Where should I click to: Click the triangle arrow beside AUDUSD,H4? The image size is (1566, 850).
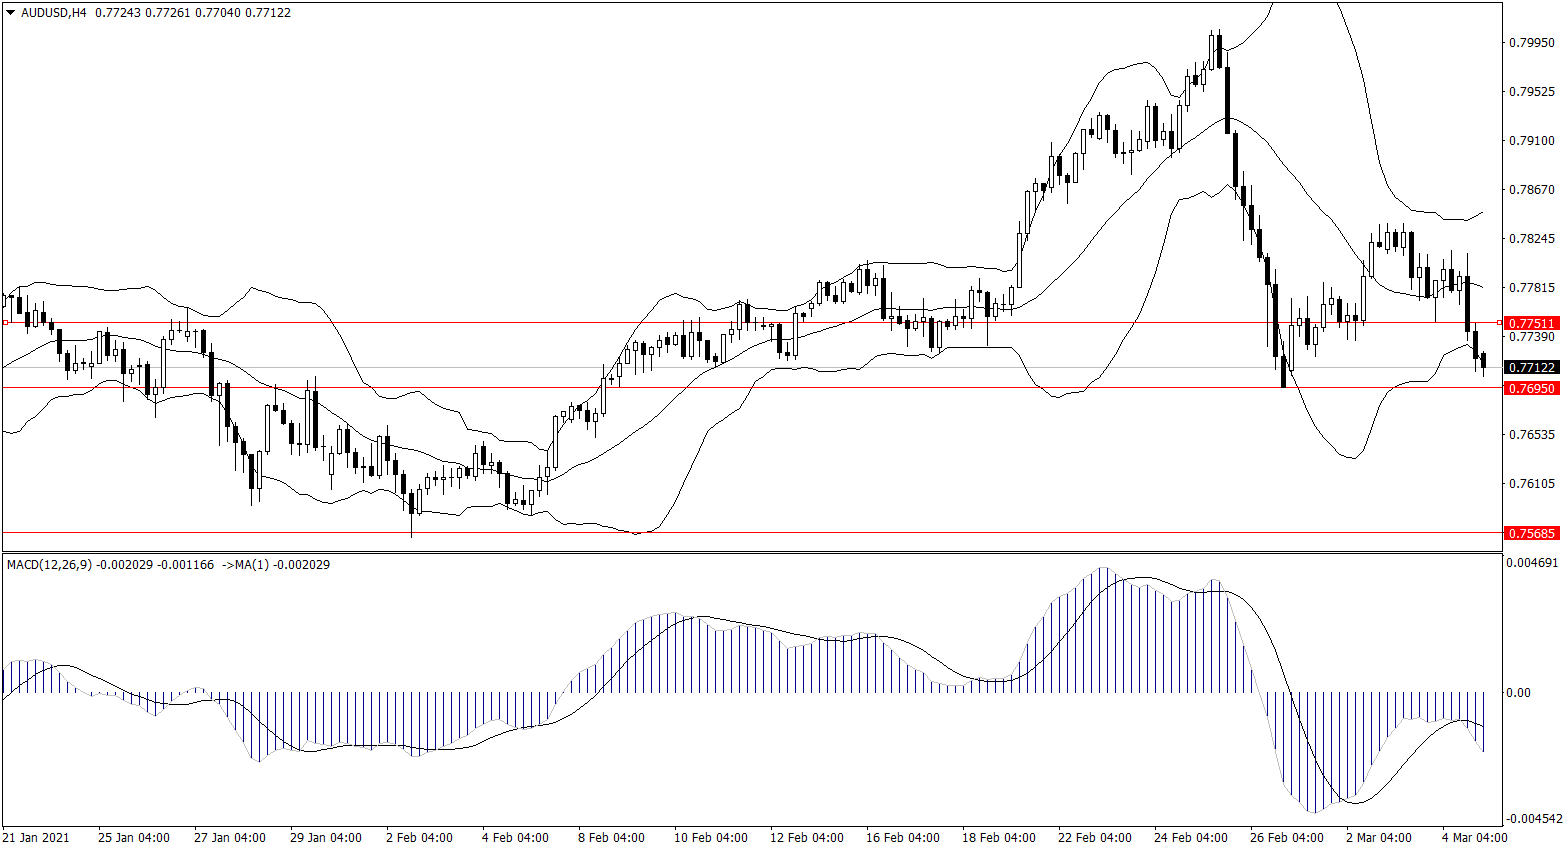tap(10, 13)
